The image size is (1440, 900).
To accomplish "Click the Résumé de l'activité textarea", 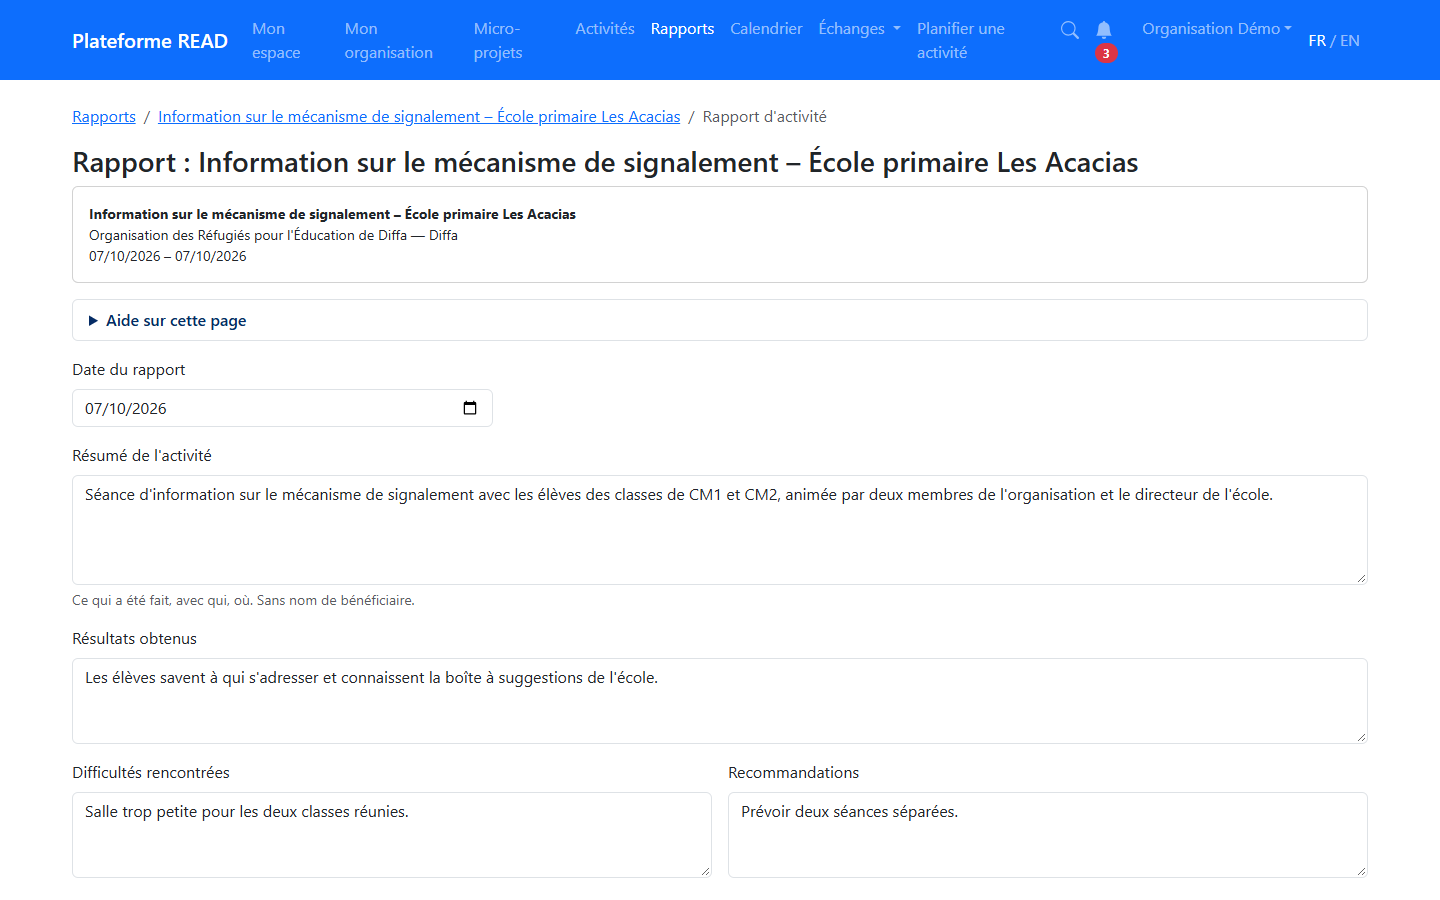I will click(x=720, y=530).
